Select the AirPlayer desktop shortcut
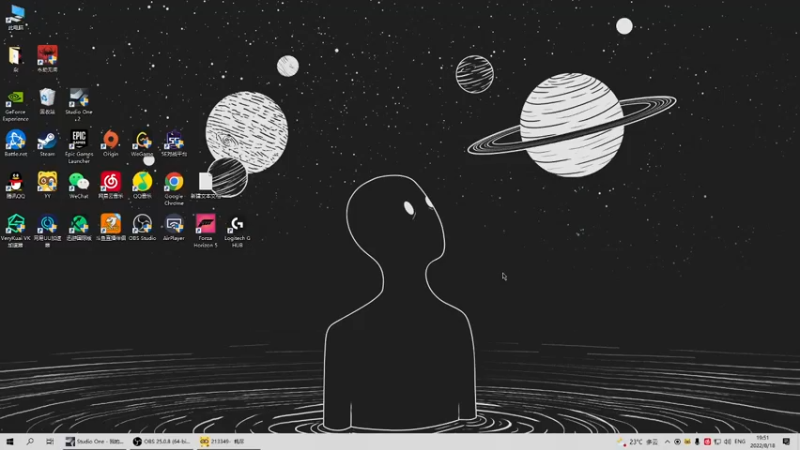The image size is (800, 450). (x=173, y=228)
